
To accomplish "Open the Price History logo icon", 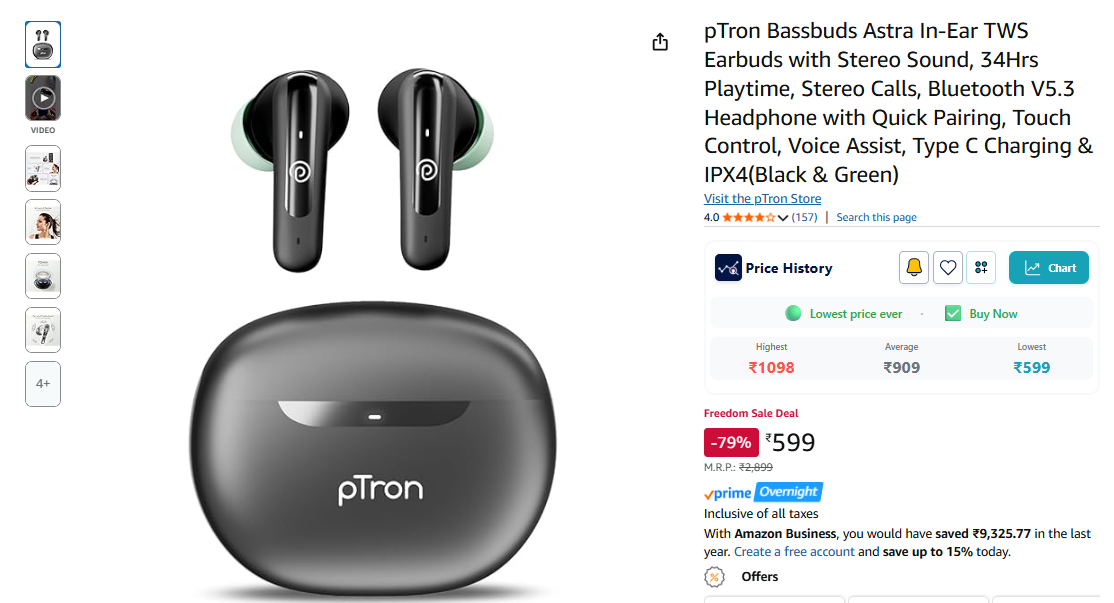I will click(x=728, y=268).
